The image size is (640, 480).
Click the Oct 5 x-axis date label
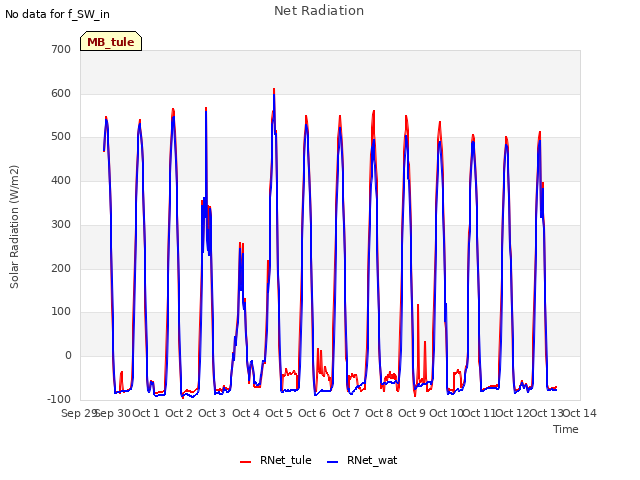[279, 413]
